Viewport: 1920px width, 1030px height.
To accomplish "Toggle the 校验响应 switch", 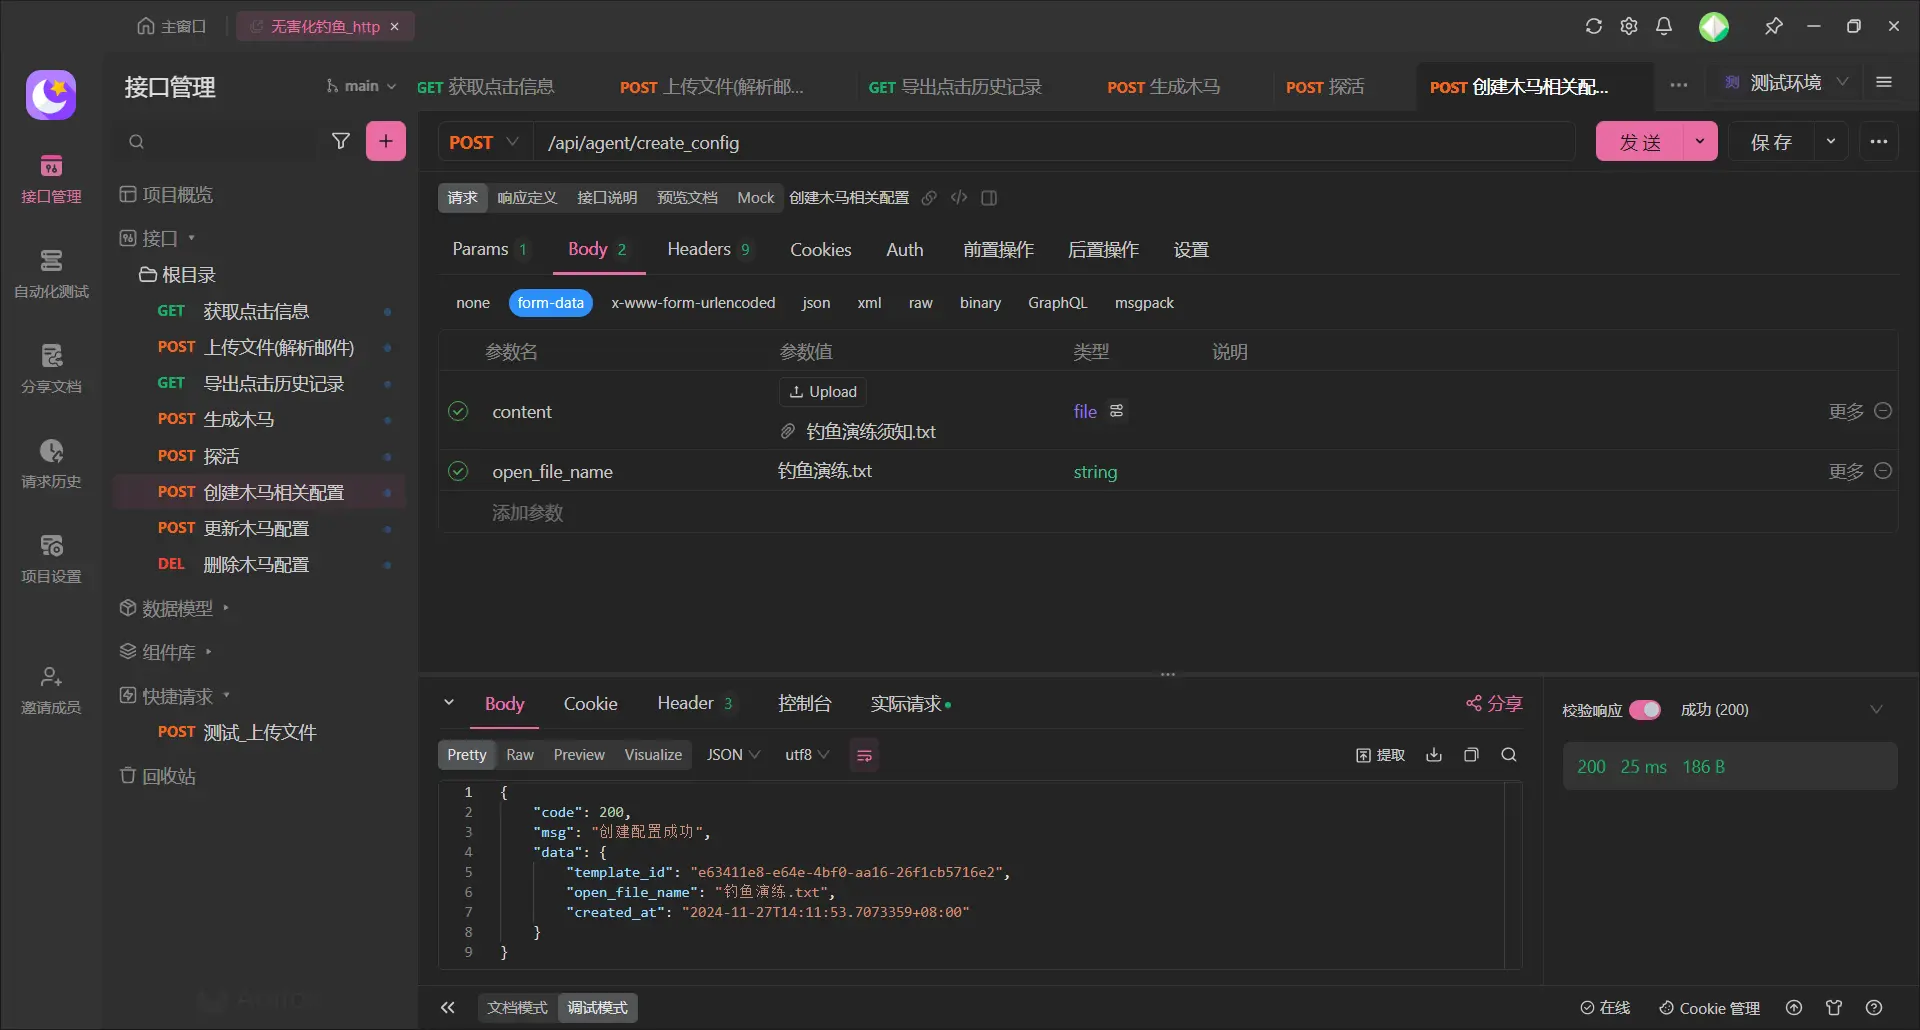I will pyautogui.click(x=1645, y=710).
